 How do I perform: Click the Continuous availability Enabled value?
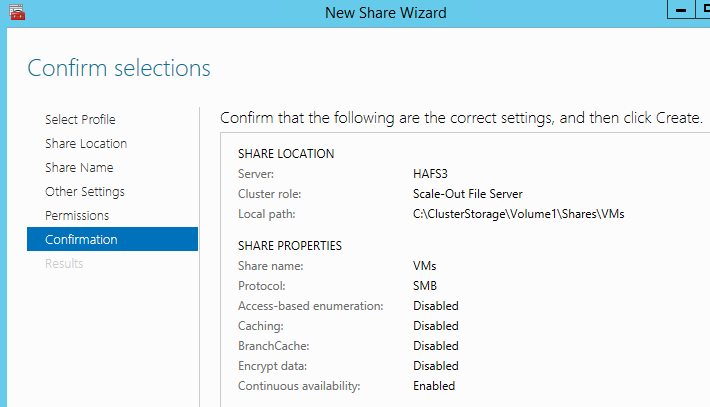click(x=434, y=386)
